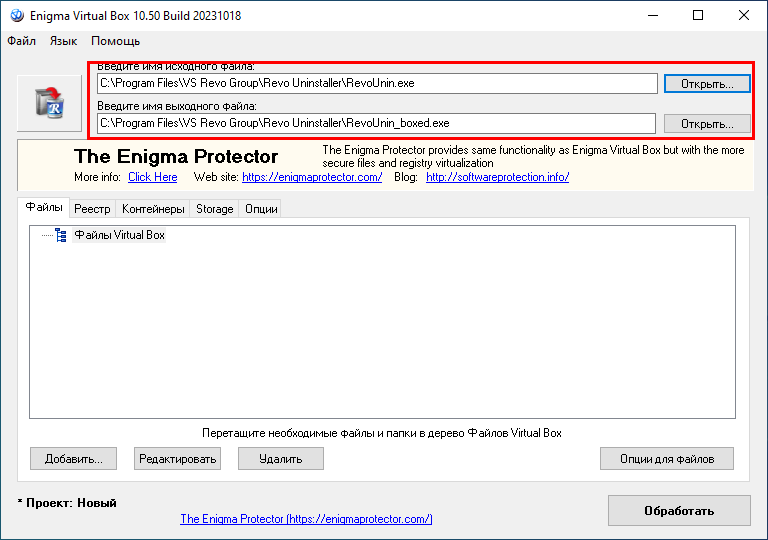The height and width of the screenshot is (540, 768).
Task: Click the Enigma Virtual Box title bar icon
Action: pos(17,16)
